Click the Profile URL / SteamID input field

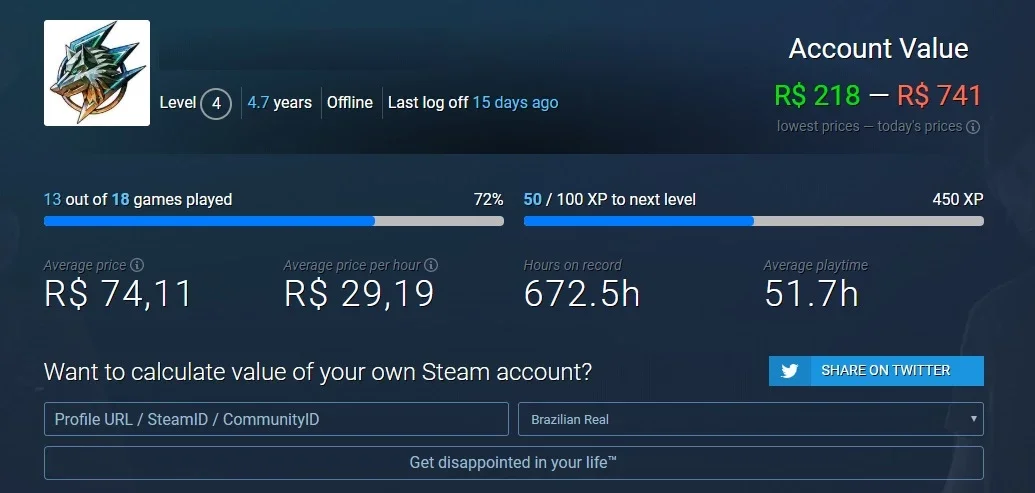pyautogui.click(x=276, y=419)
